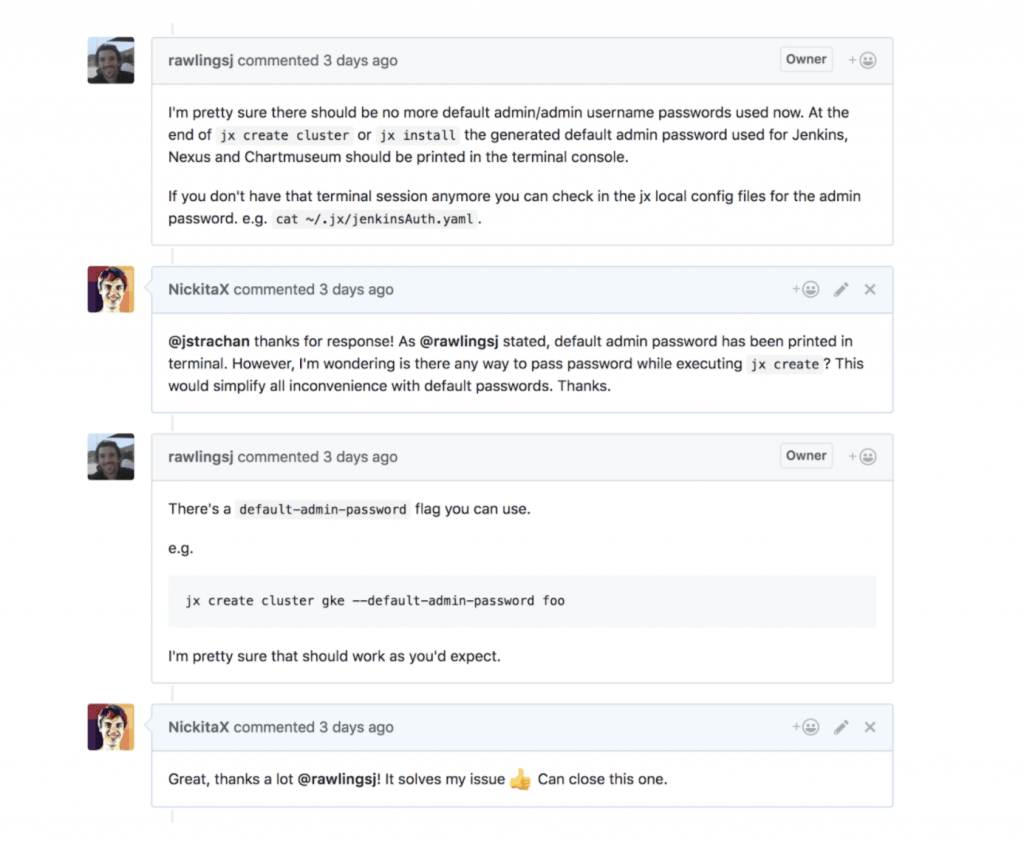1024x844 pixels.
Task: Click the '3 days ago' timestamp on first comment
Action: [360, 61]
